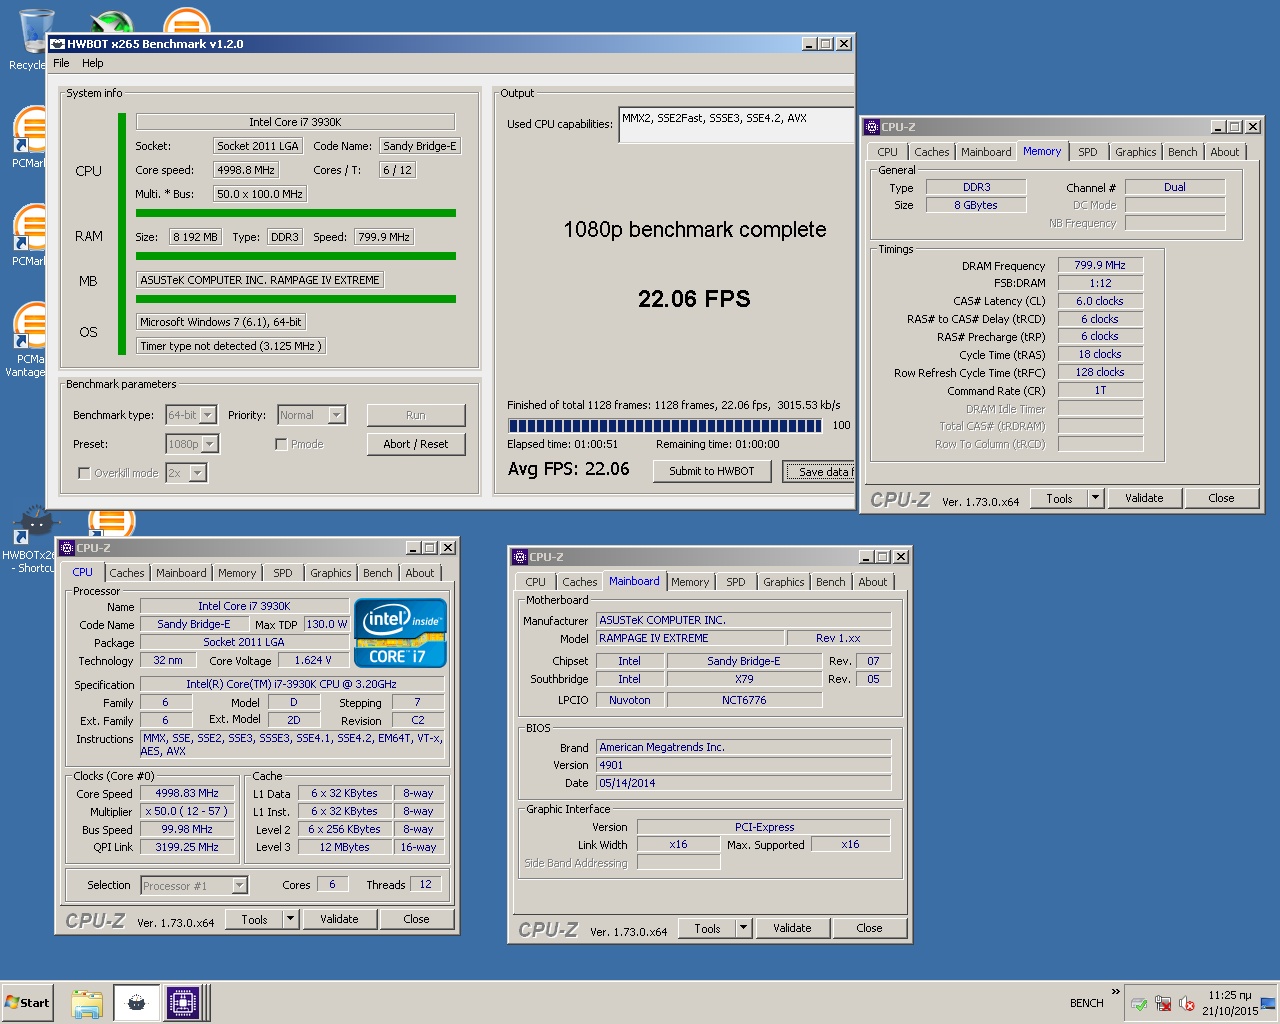This screenshot has height=1024, width=1280.
Task: Click Validate in the CPU-Z Memory window
Action: coord(1144,498)
